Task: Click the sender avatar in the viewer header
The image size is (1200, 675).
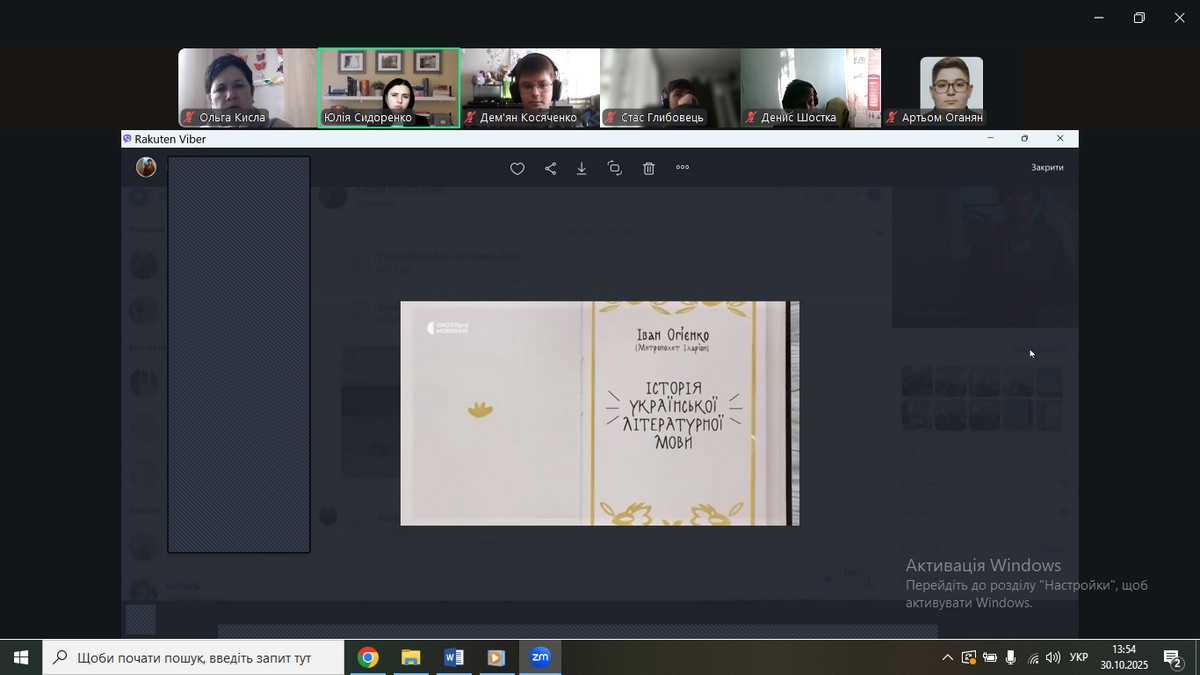Action: point(146,167)
